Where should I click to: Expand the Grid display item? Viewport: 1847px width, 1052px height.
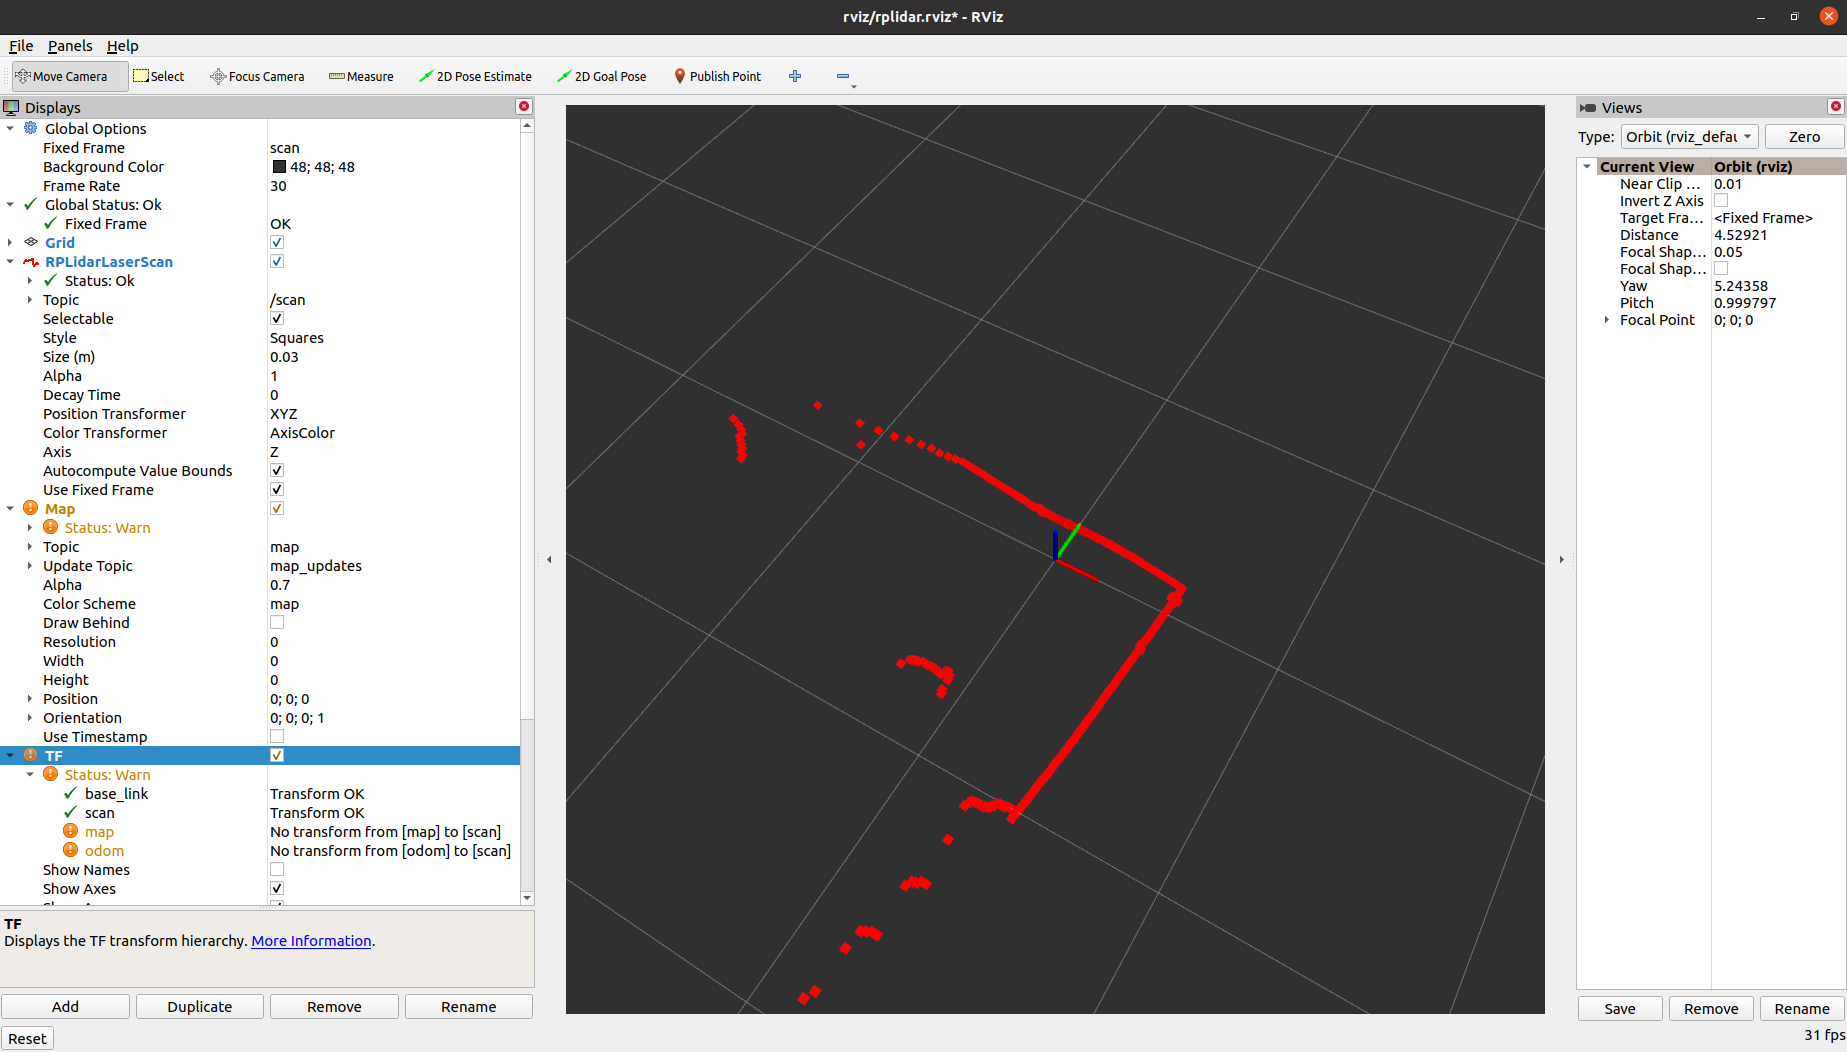click(x=10, y=242)
